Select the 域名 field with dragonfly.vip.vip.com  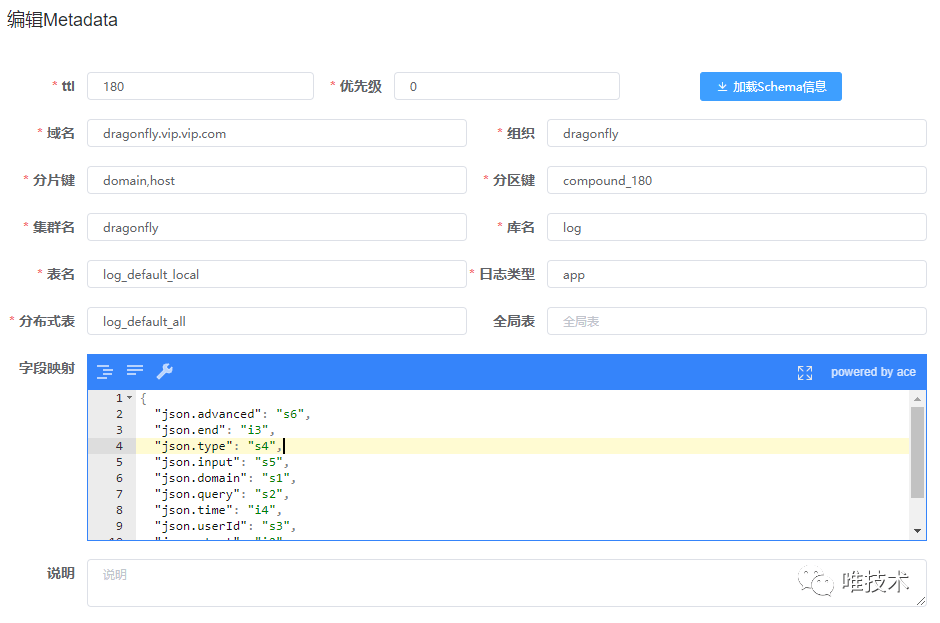tap(276, 134)
